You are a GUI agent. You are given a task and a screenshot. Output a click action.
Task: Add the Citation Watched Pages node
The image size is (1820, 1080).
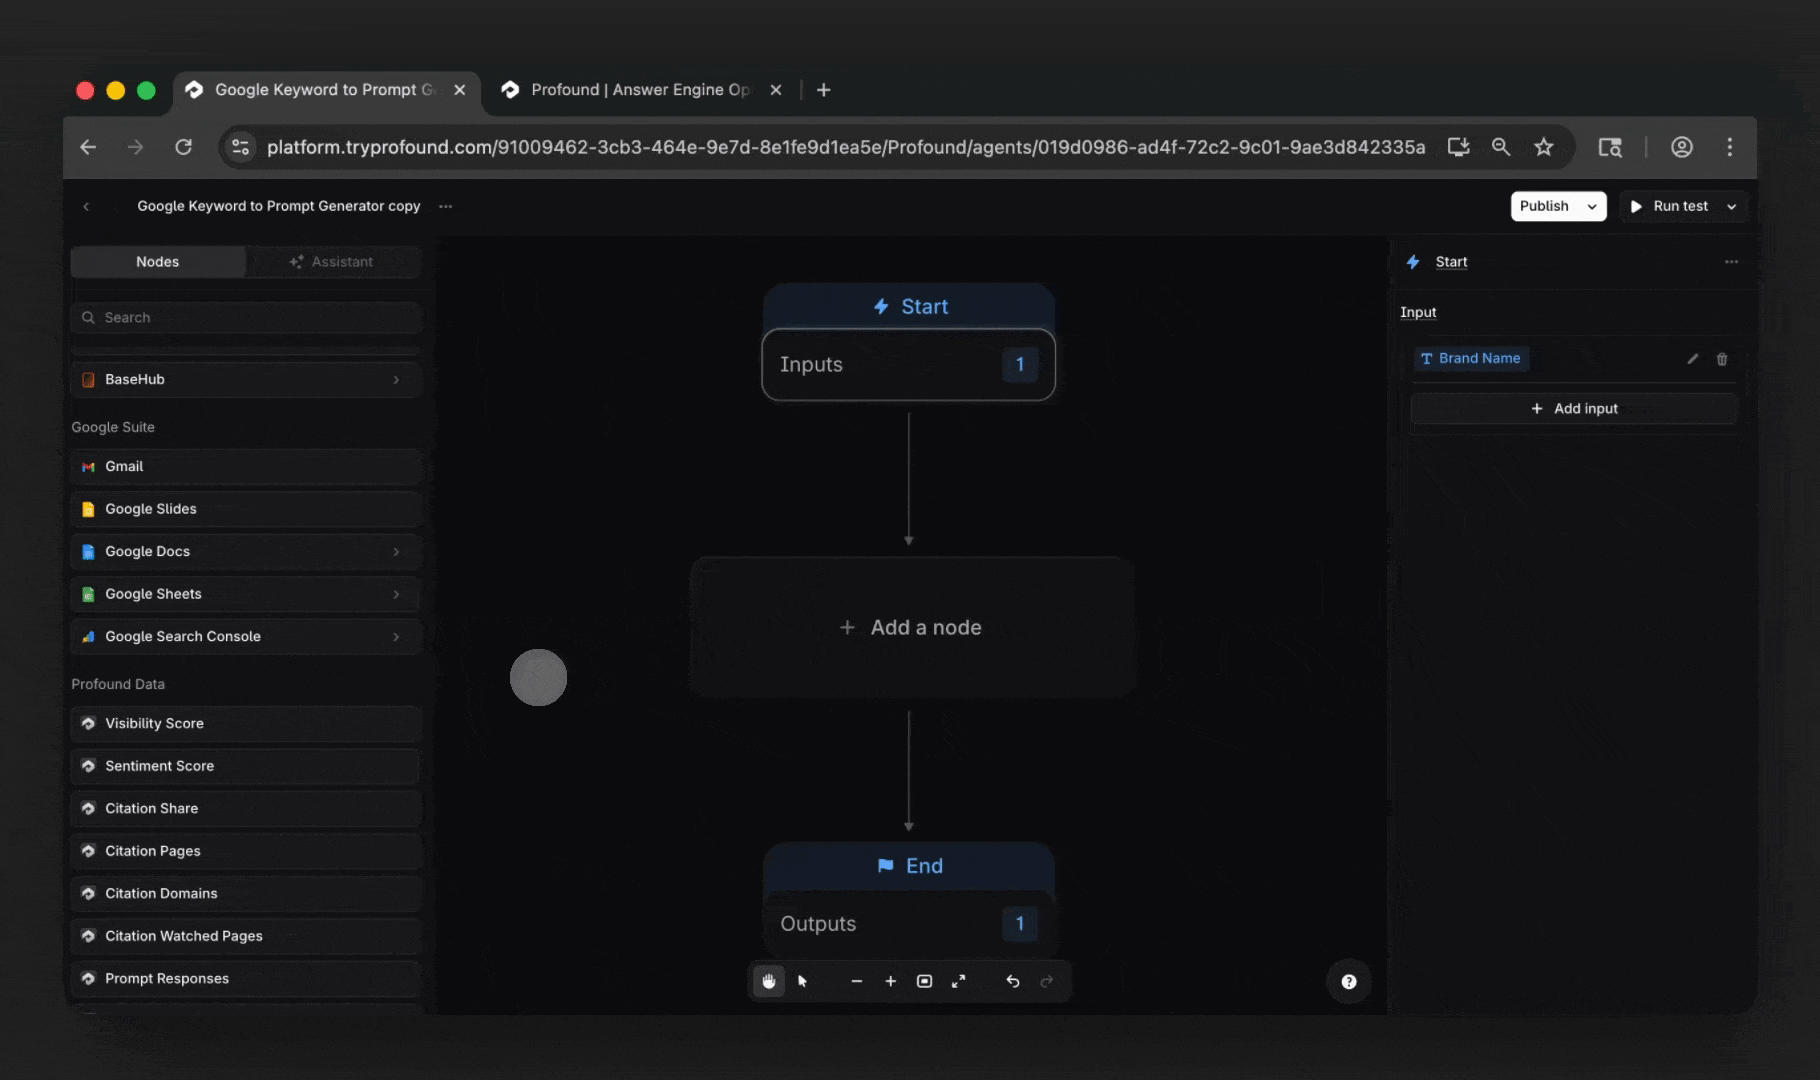246,936
